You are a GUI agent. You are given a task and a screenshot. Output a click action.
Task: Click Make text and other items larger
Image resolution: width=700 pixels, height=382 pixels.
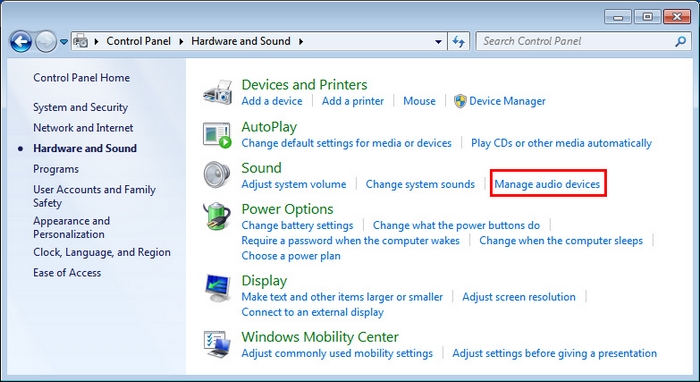pyautogui.click(x=342, y=297)
